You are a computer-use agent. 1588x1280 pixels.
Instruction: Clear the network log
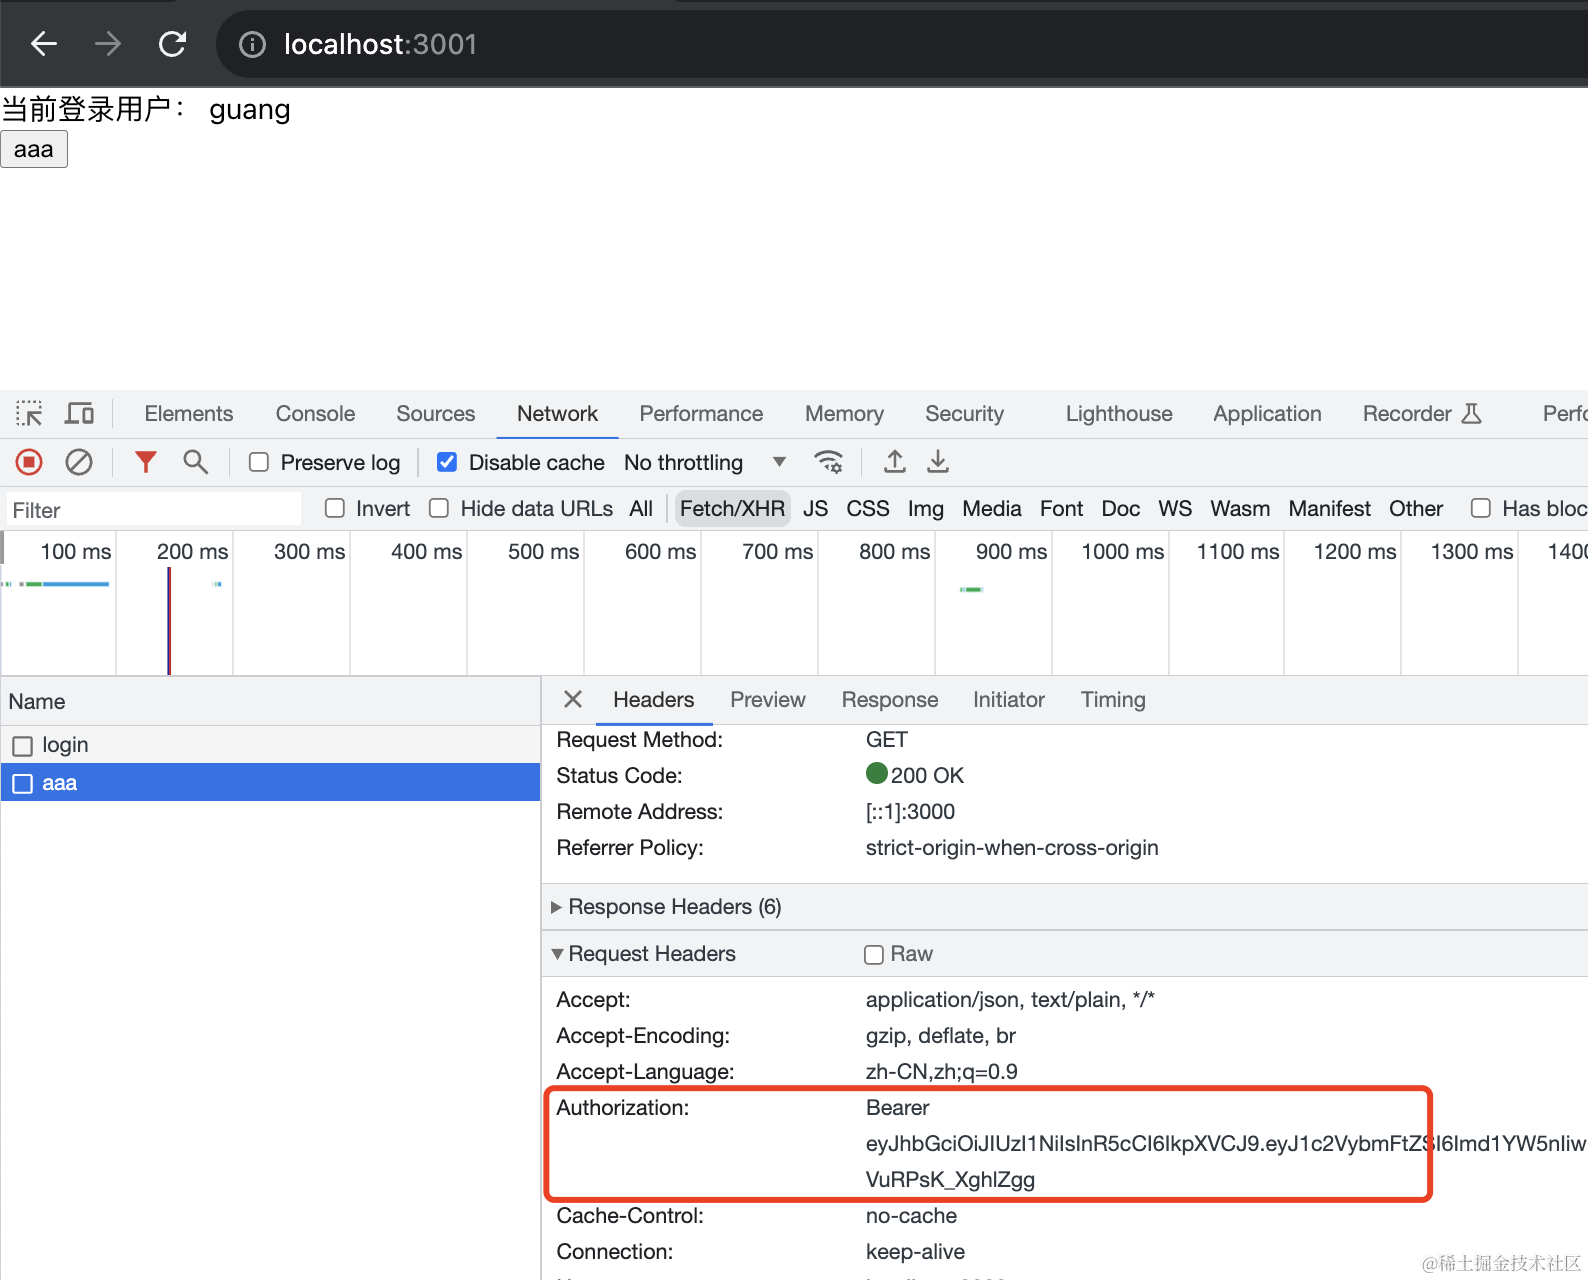pos(79,462)
